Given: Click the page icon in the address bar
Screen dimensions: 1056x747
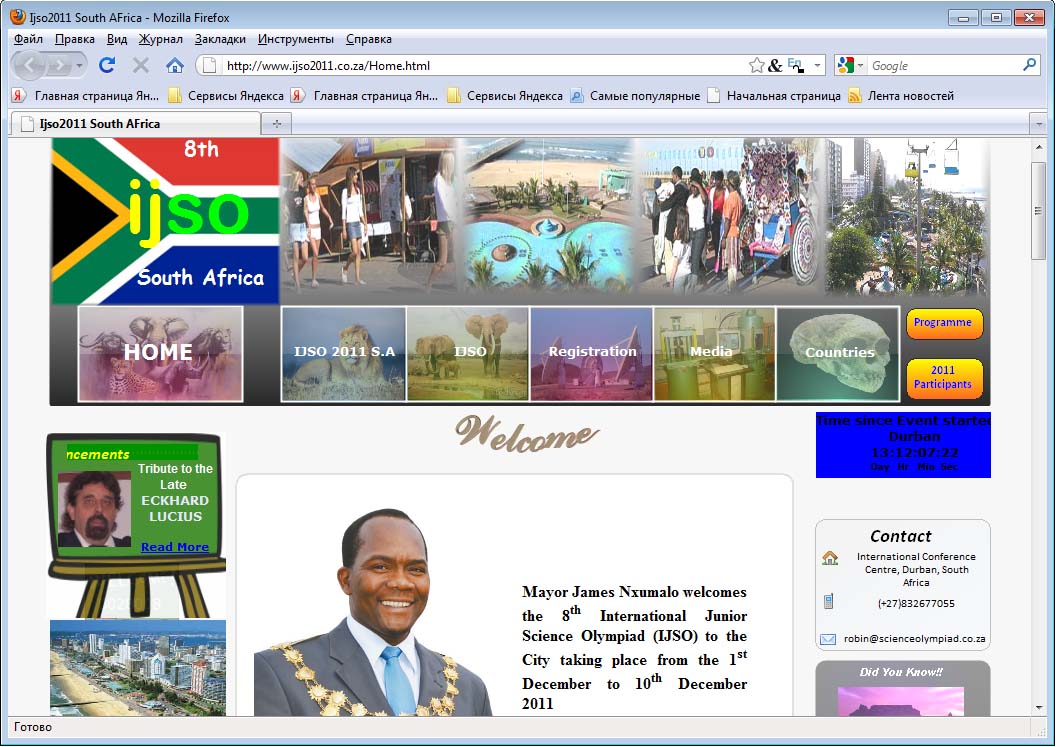Looking at the screenshot, I should (209, 65).
